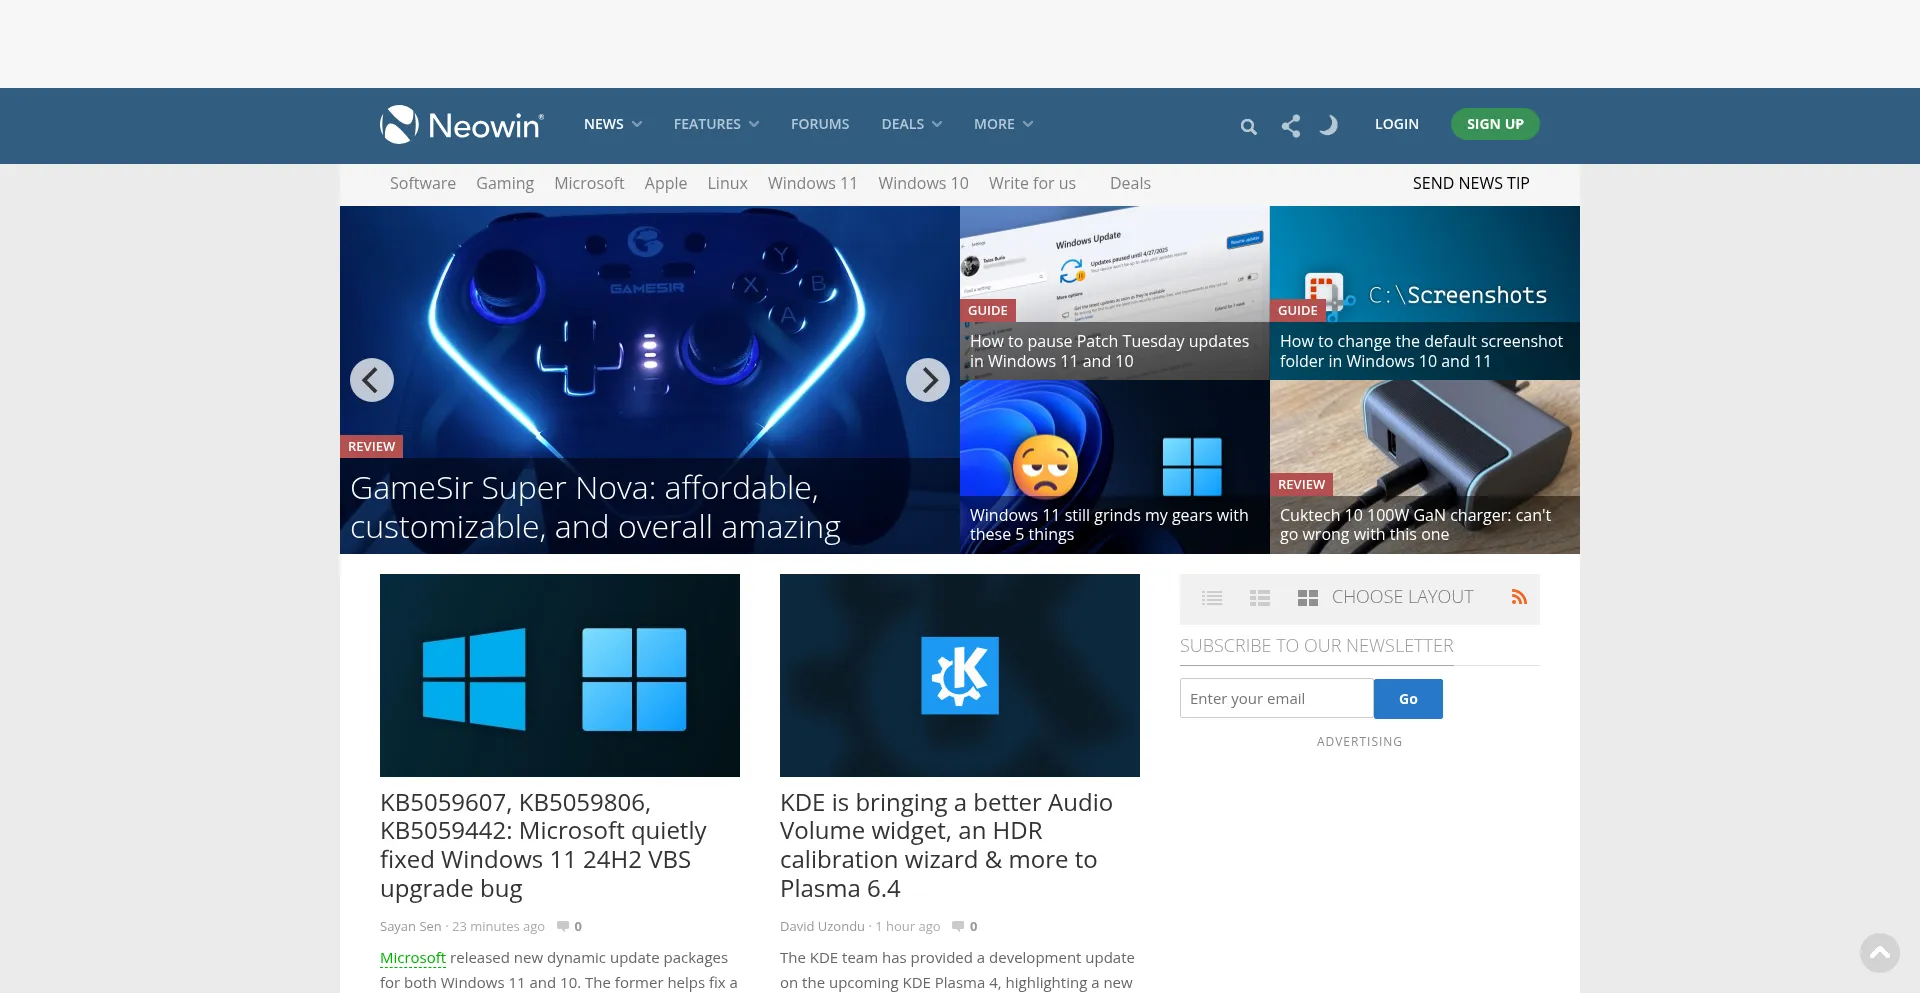
Task: Toggle dark mode with the moon icon
Action: coord(1330,125)
